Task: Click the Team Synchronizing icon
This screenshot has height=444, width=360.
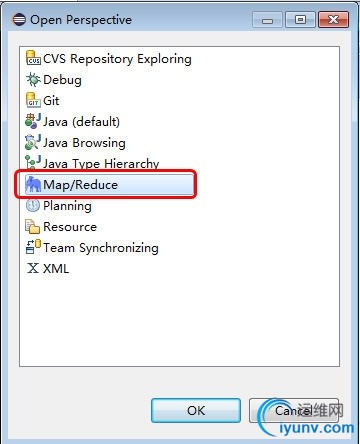Action: [x=33, y=247]
